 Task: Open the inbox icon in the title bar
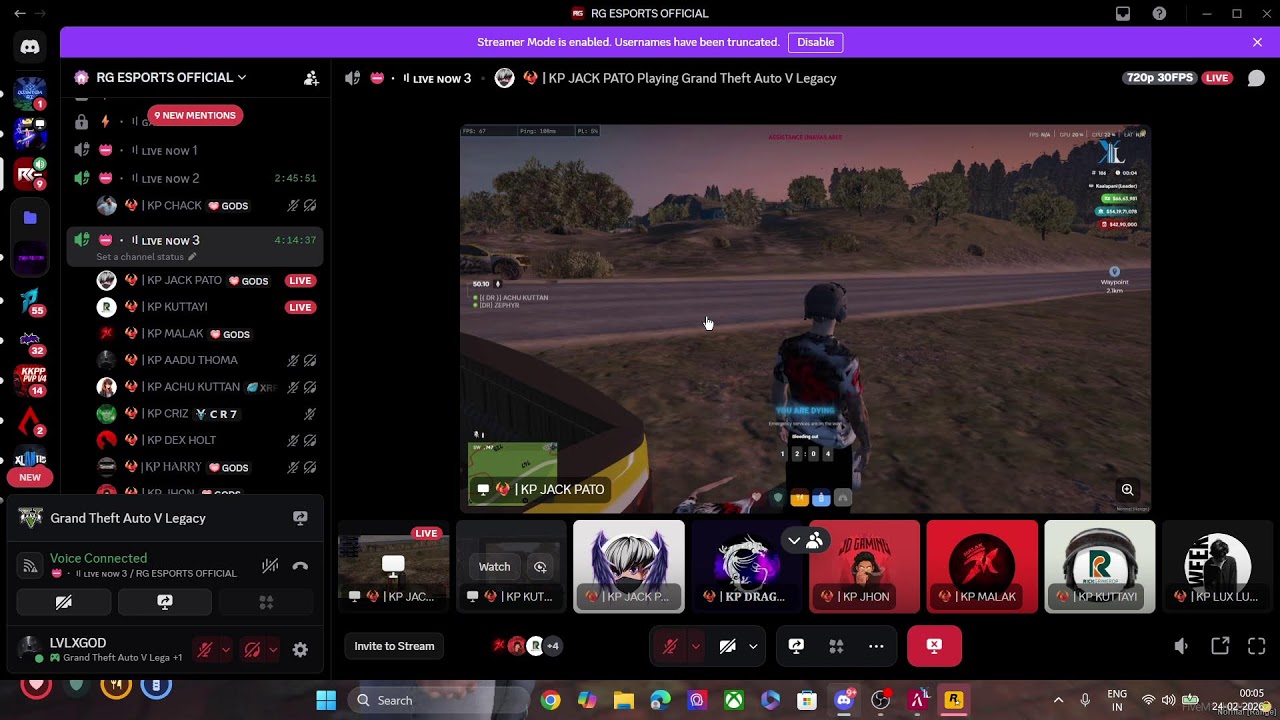coord(1123,14)
